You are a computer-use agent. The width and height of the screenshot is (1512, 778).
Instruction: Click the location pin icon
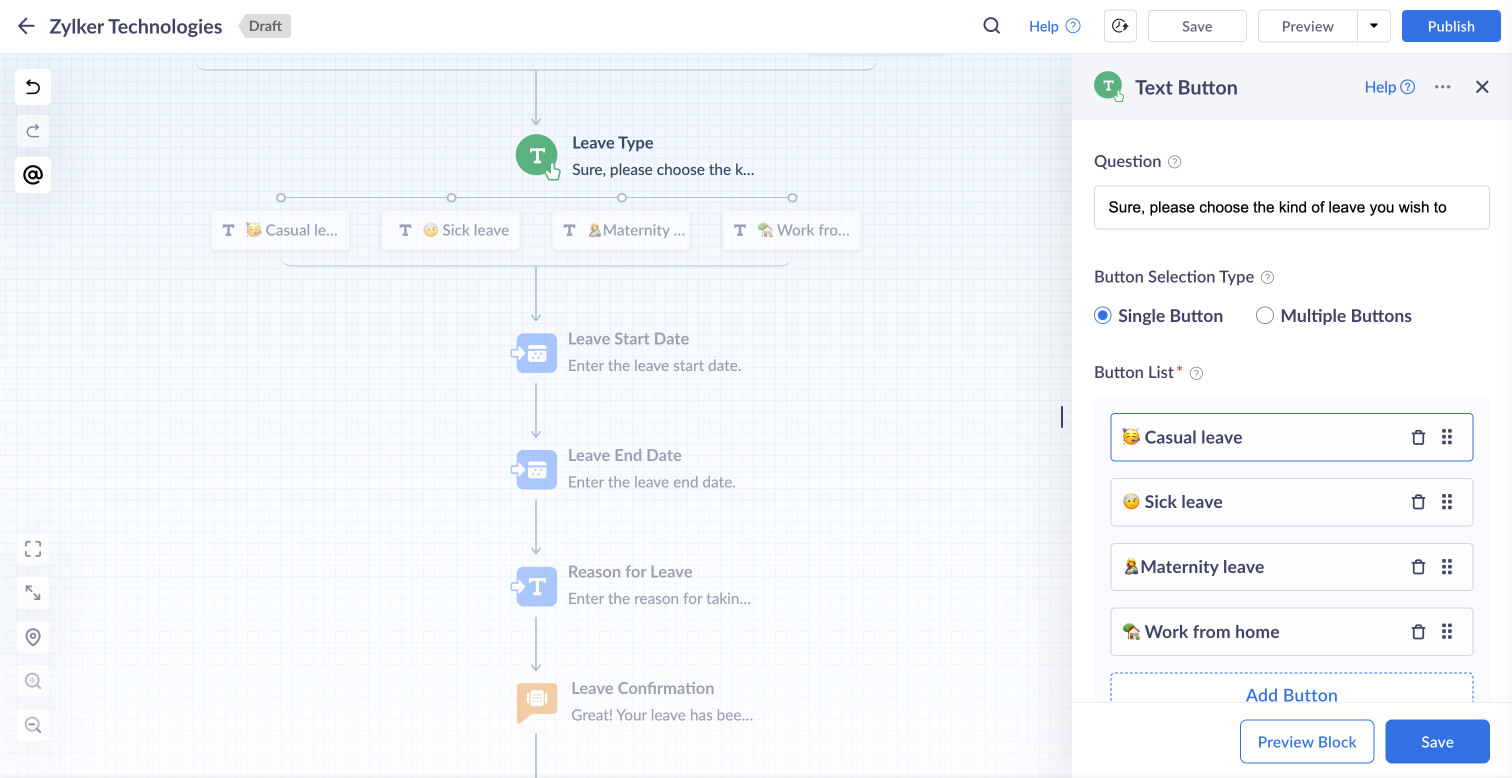pos(33,637)
